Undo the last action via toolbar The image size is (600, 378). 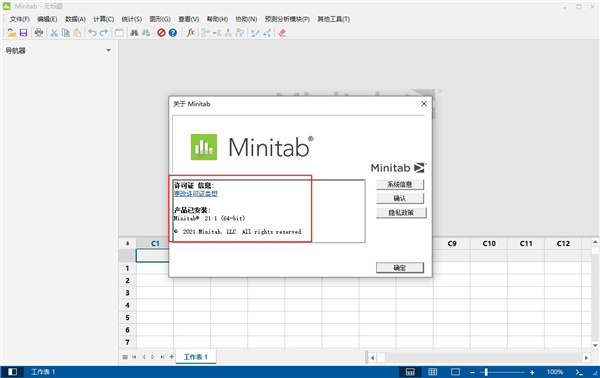tap(92, 33)
